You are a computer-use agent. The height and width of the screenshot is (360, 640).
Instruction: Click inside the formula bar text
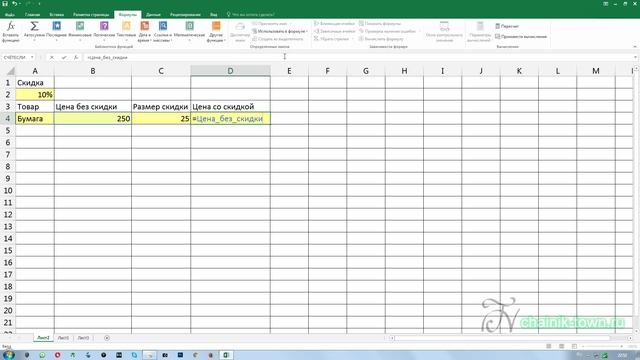pyautogui.click(x=359, y=58)
